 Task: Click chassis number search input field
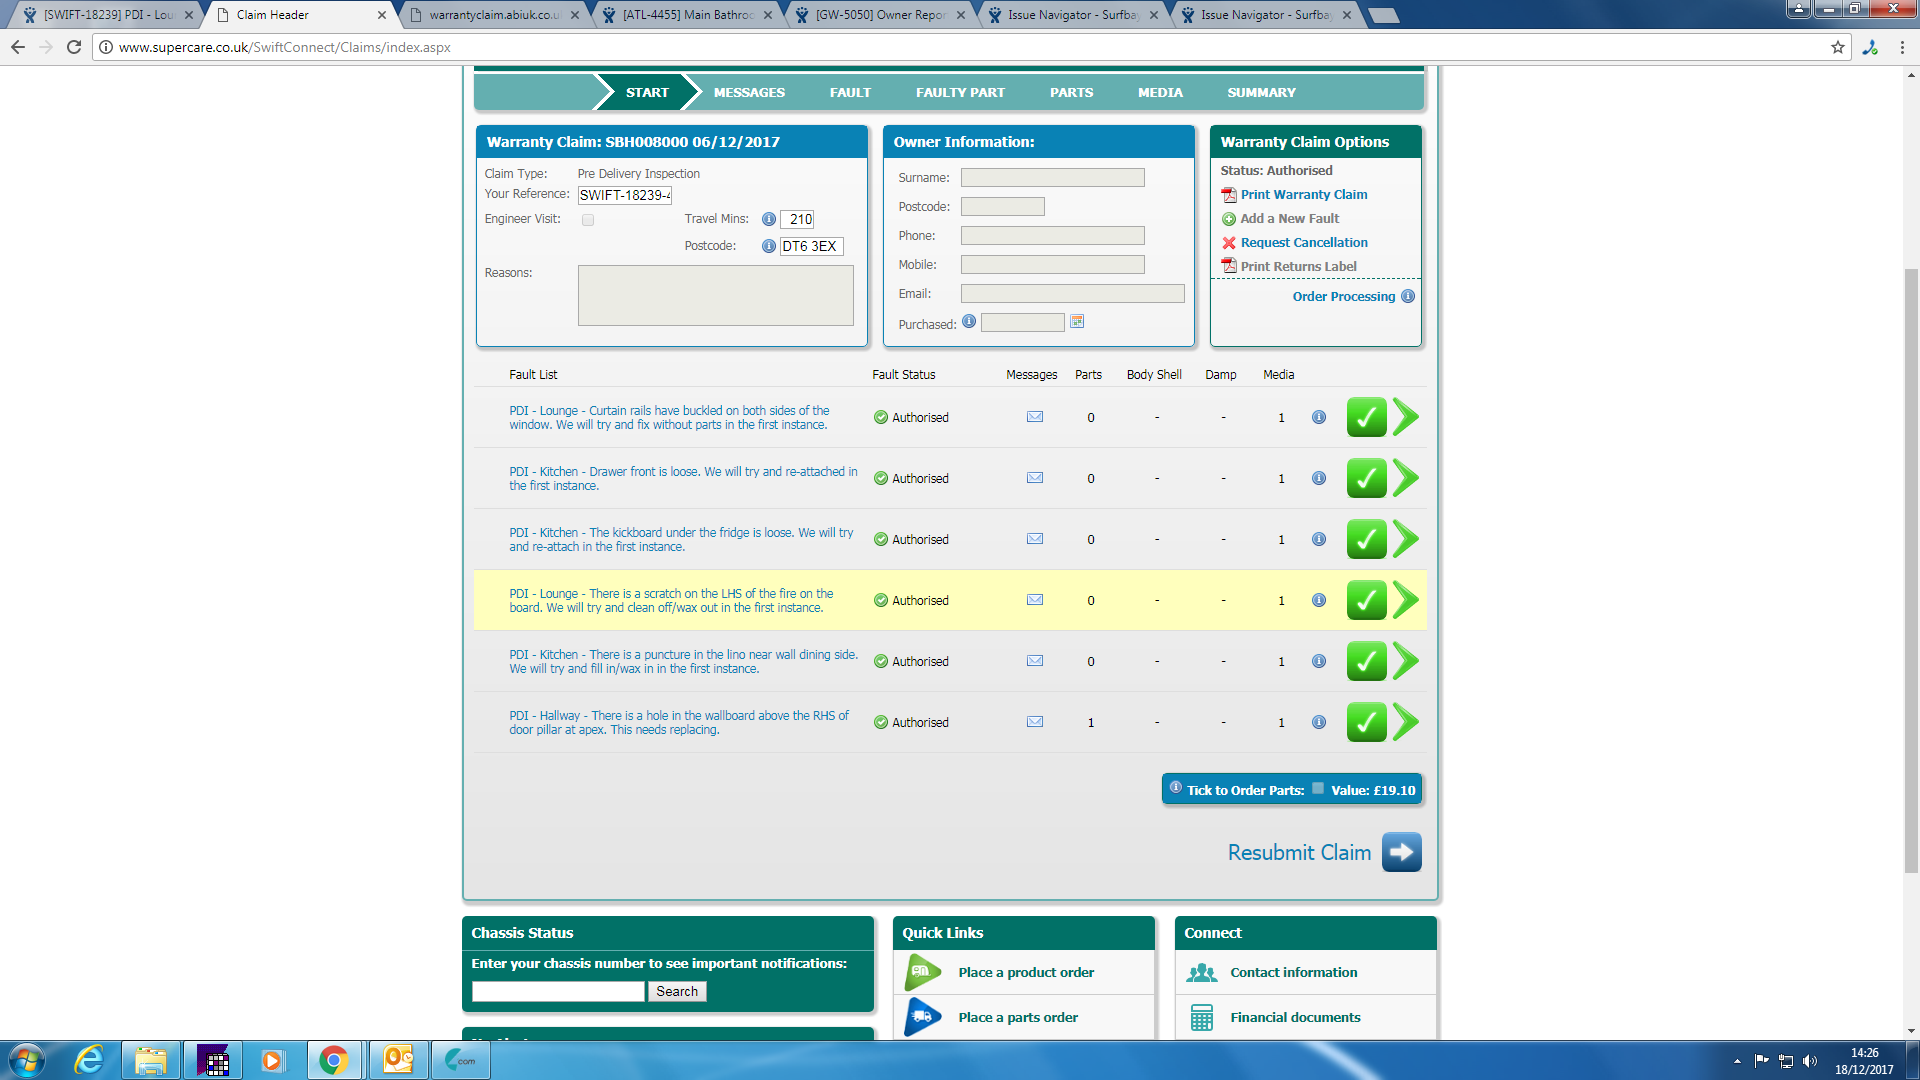point(558,991)
